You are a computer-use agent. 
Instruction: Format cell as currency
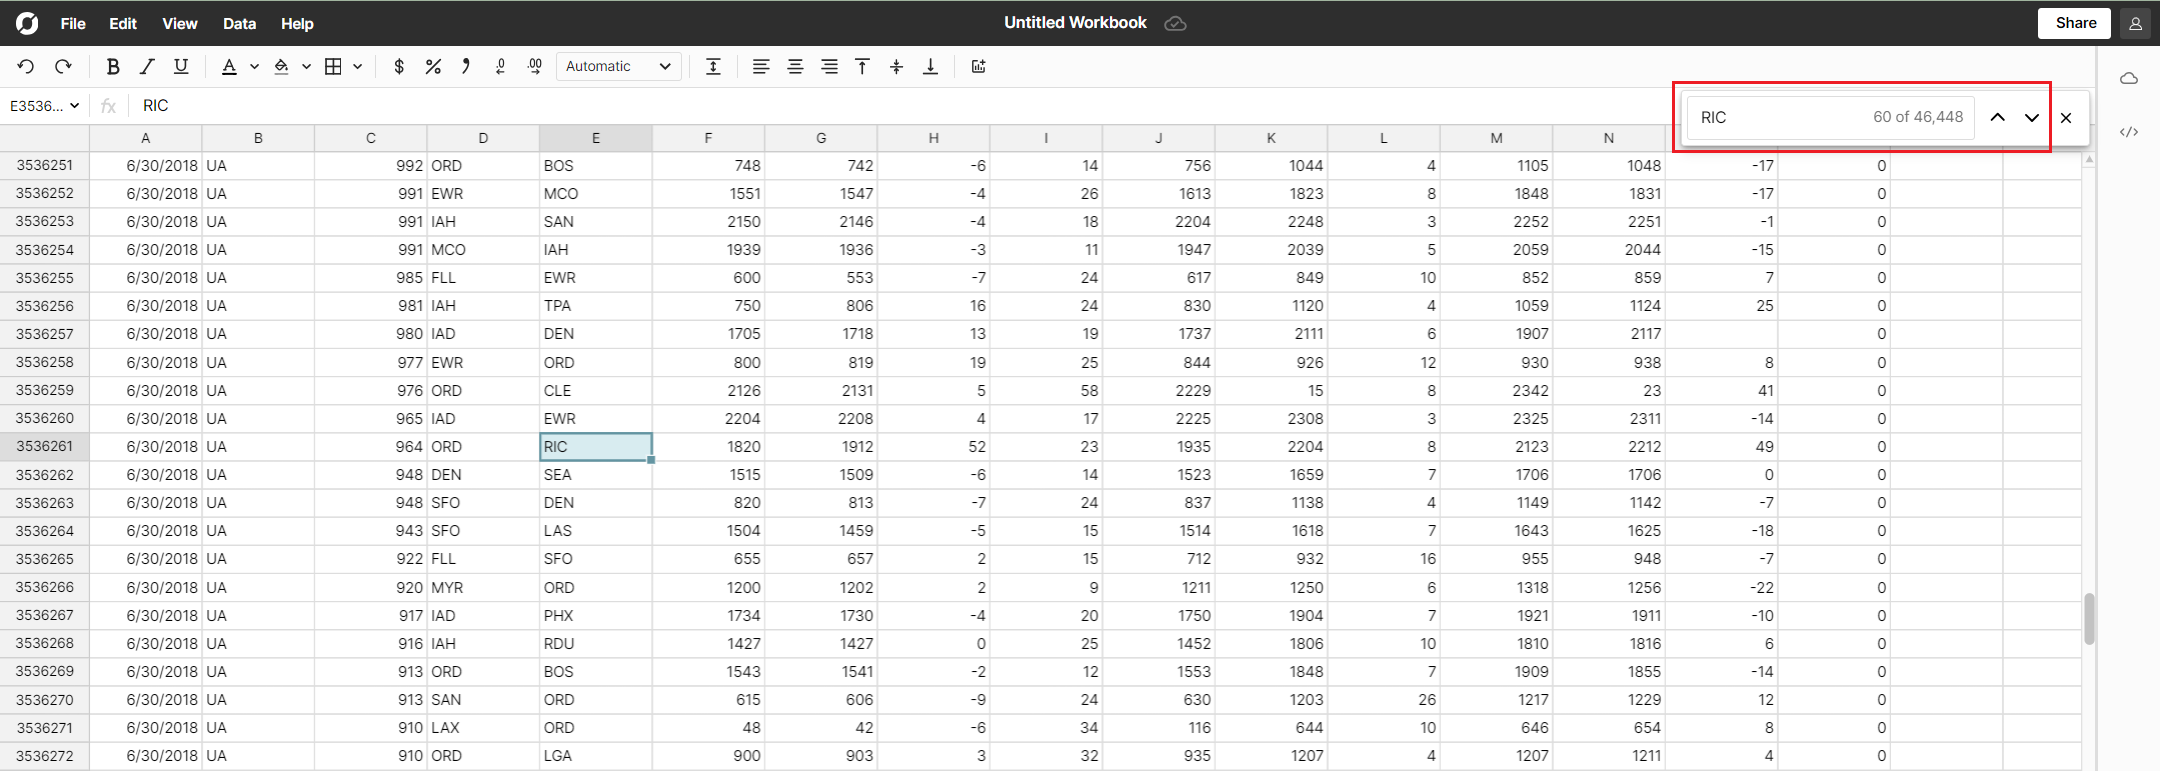[x=399, y=67]
